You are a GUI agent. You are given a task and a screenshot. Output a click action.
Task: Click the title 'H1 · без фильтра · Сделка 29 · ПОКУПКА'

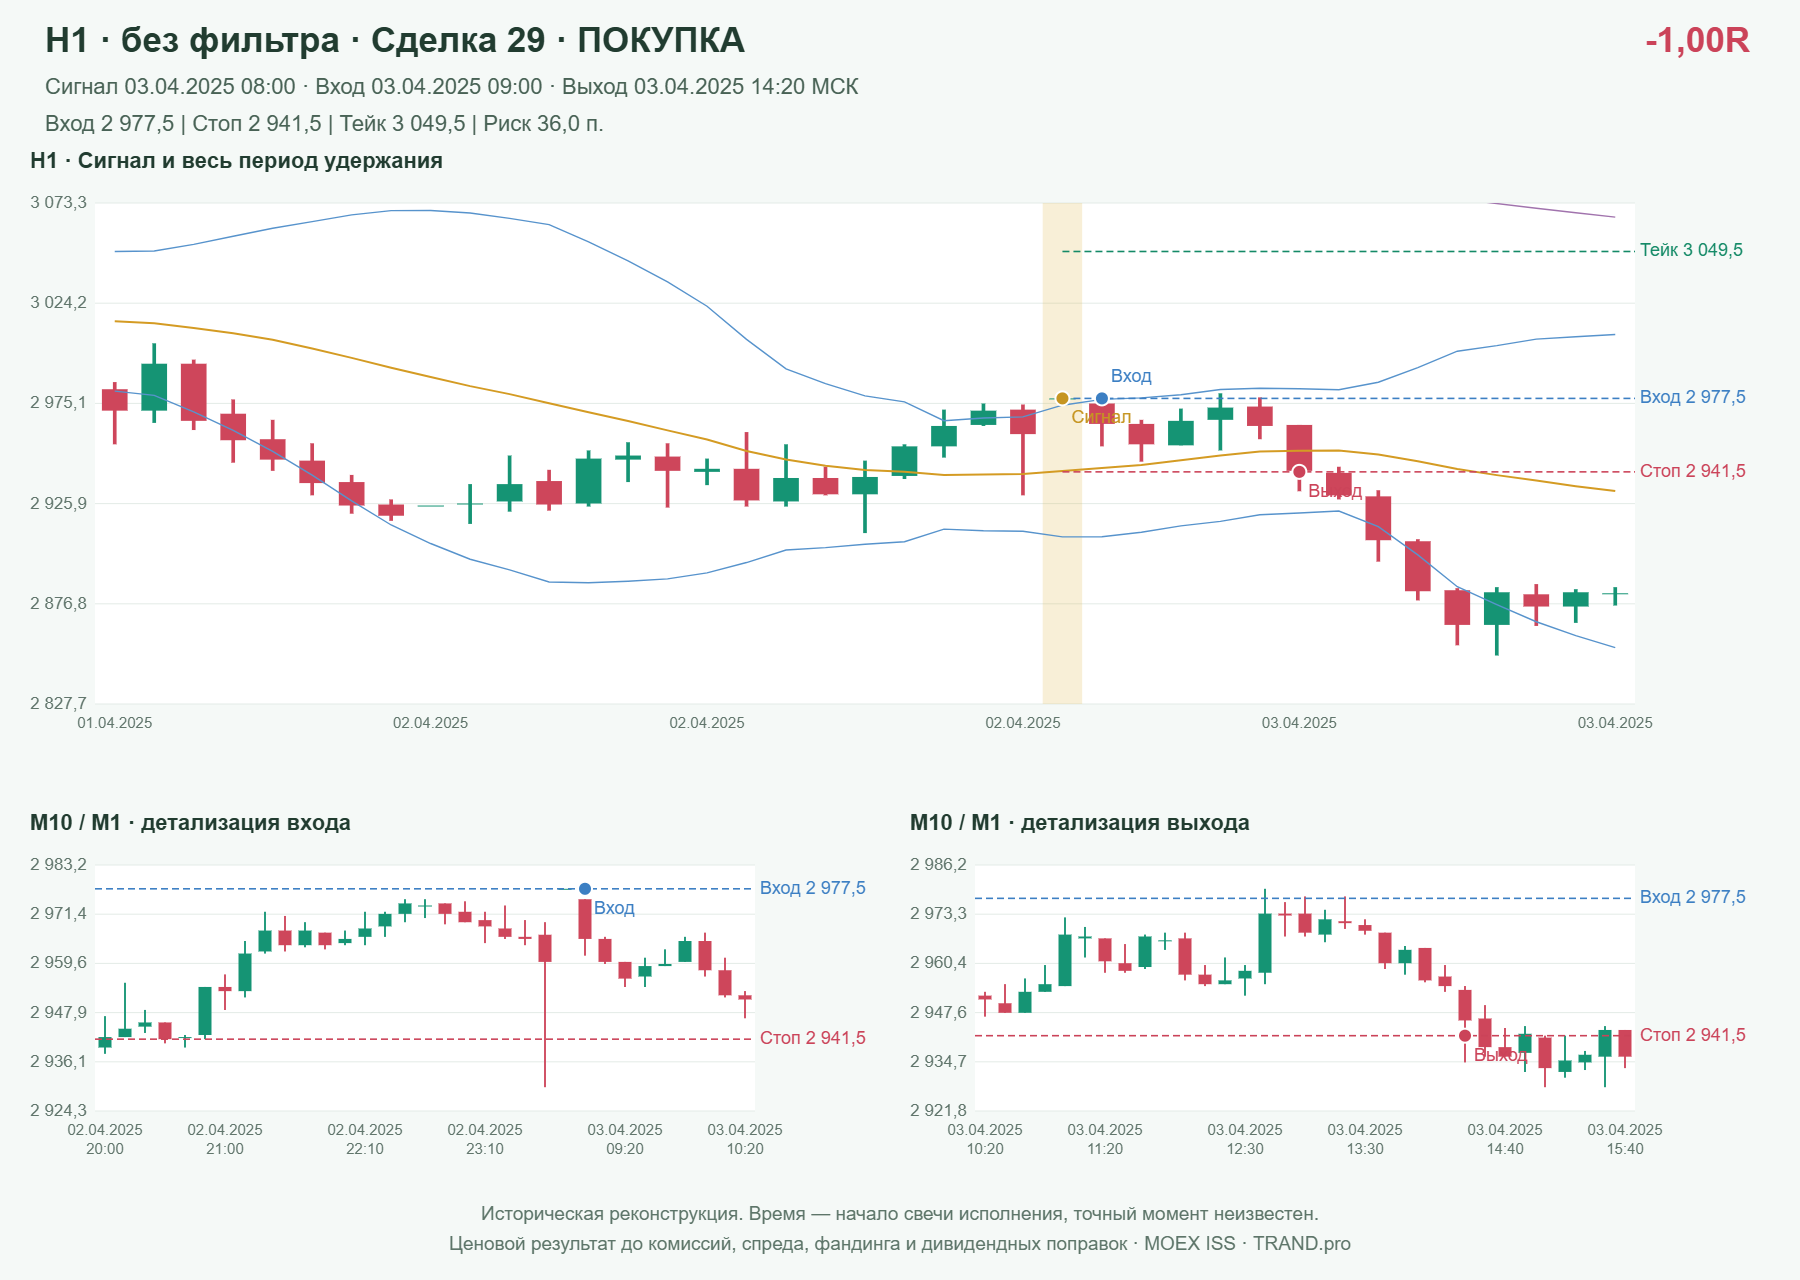[395, 40]
